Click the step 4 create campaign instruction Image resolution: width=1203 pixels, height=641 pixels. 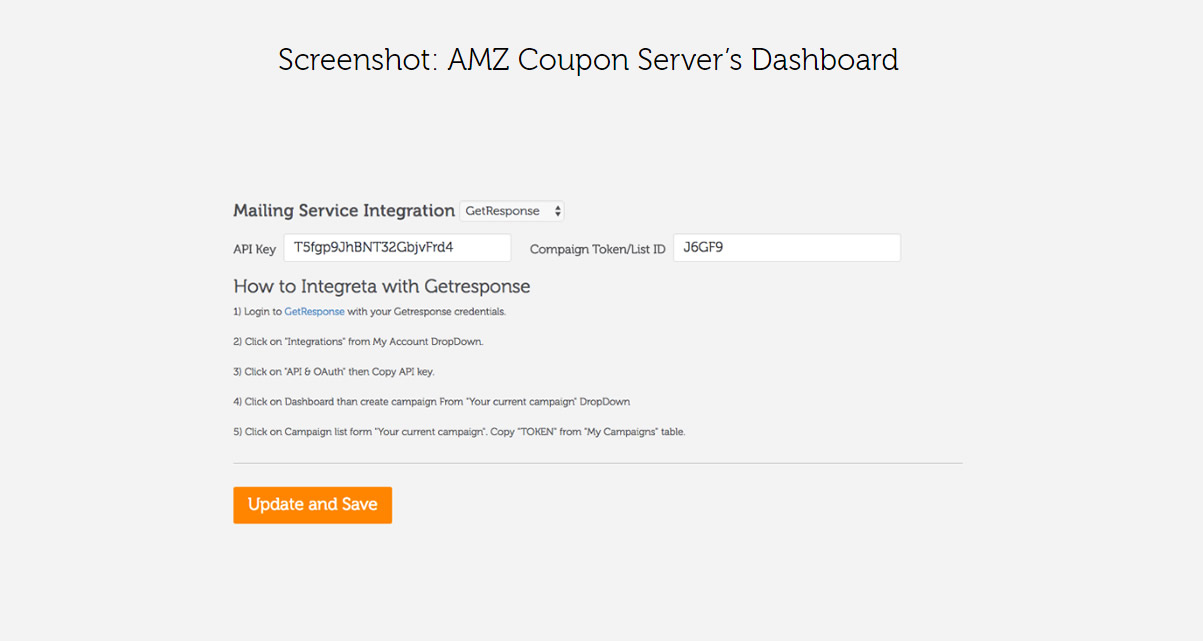coord(432,402)
